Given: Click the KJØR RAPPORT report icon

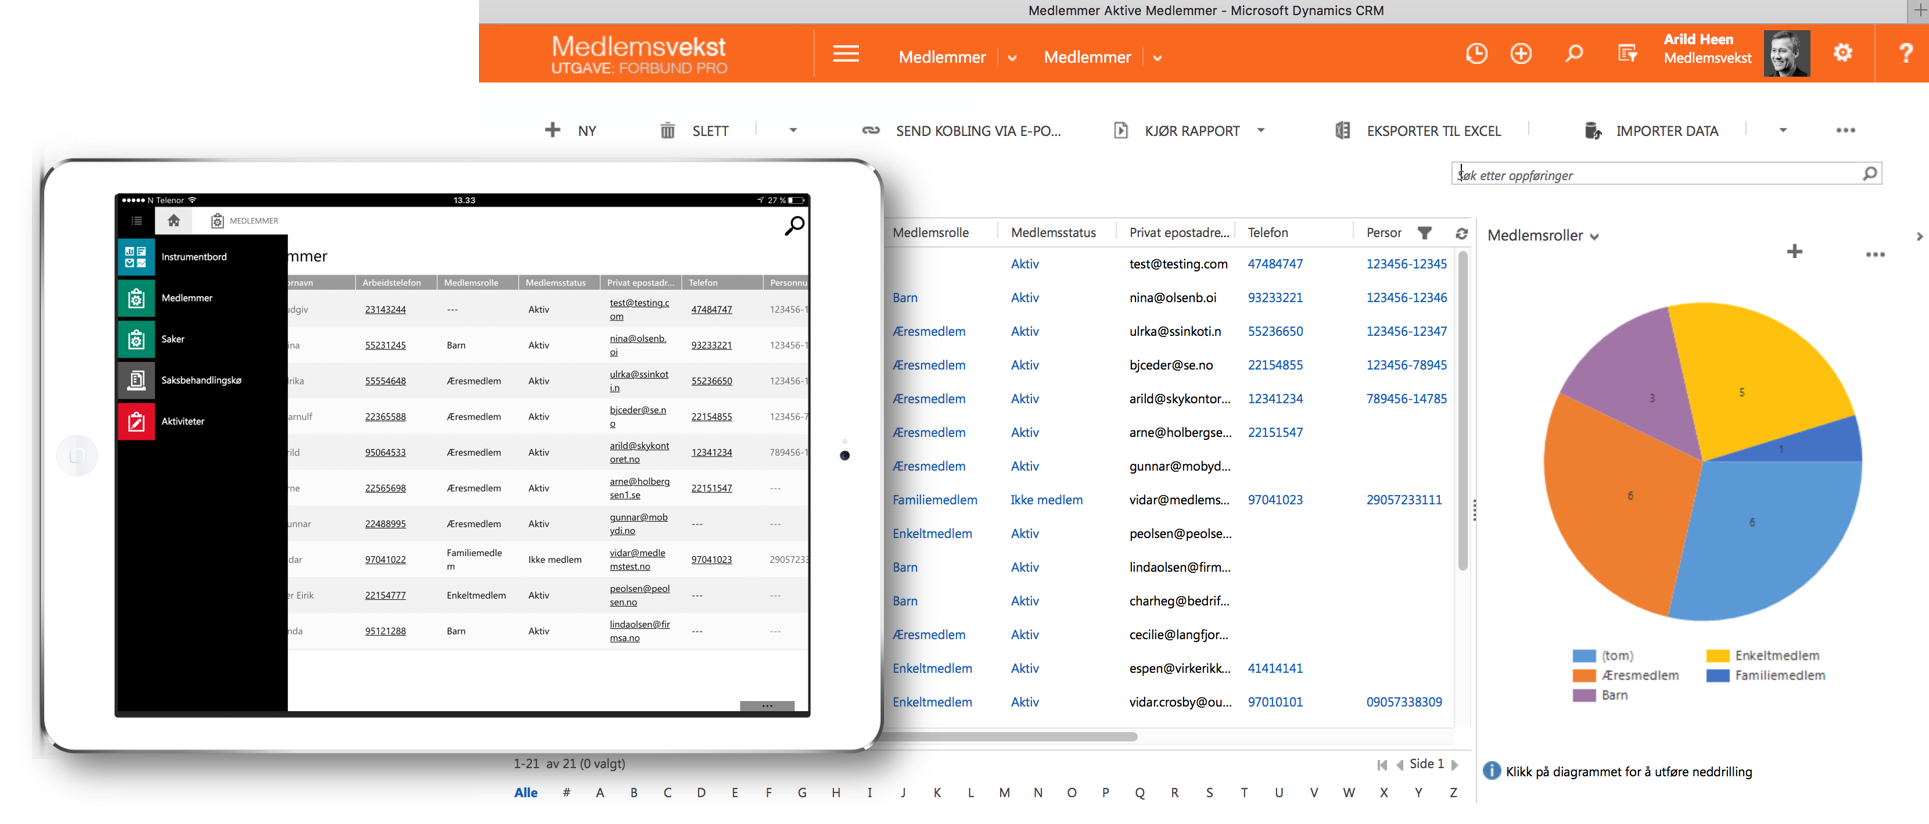Looking at the screenshot, I should [x=1121, y=130].
